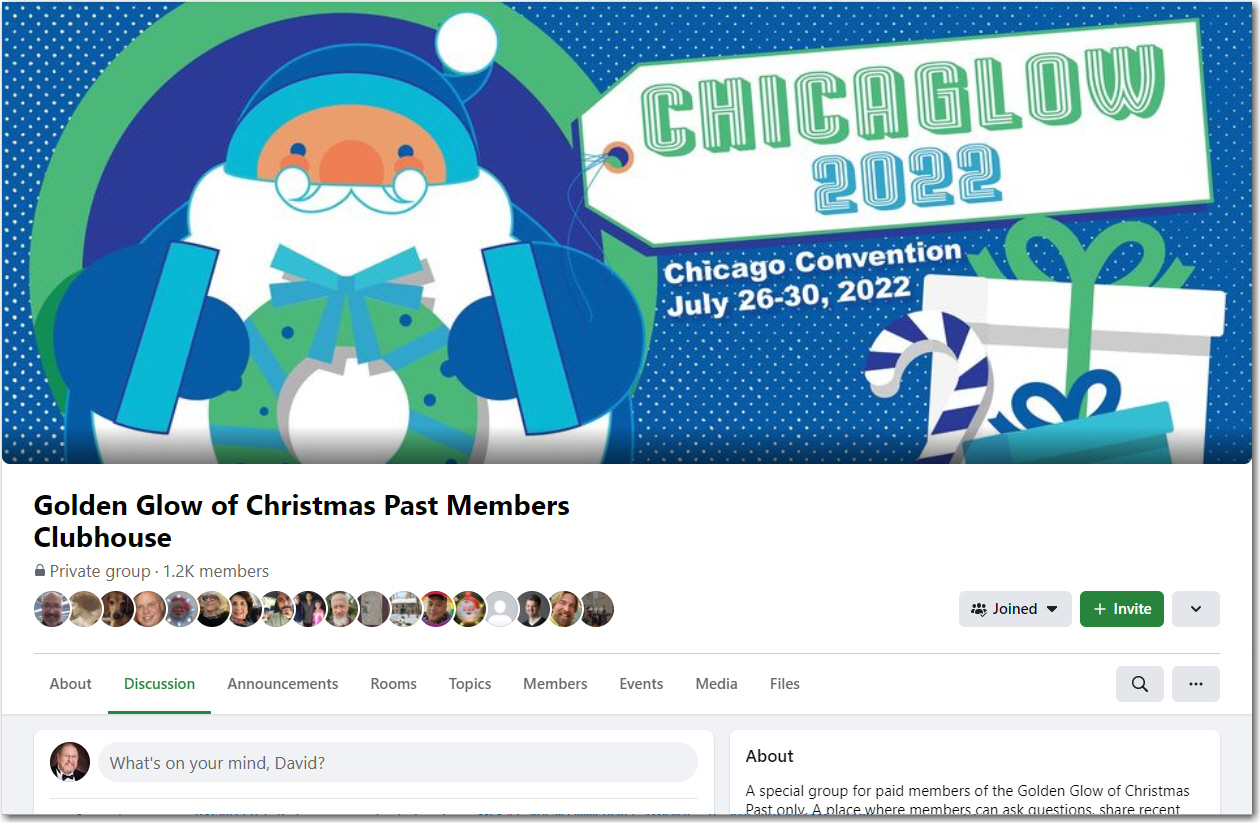1260x823 pixels.
Task: Click the Santa hat member avatar
Action: pyautogui.click(x=468, y=608)
